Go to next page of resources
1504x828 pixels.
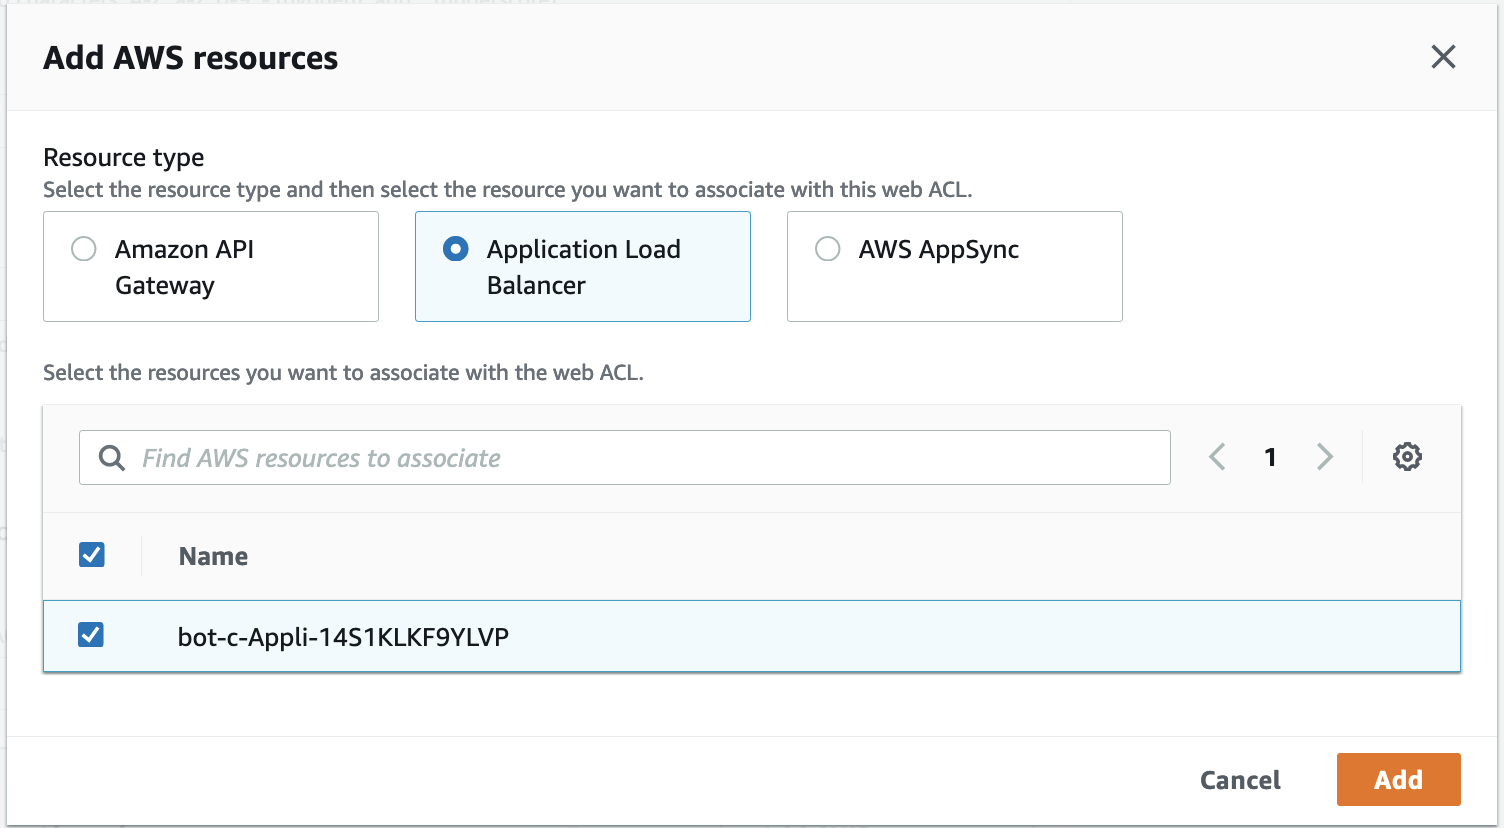(x=1325, y=457)
